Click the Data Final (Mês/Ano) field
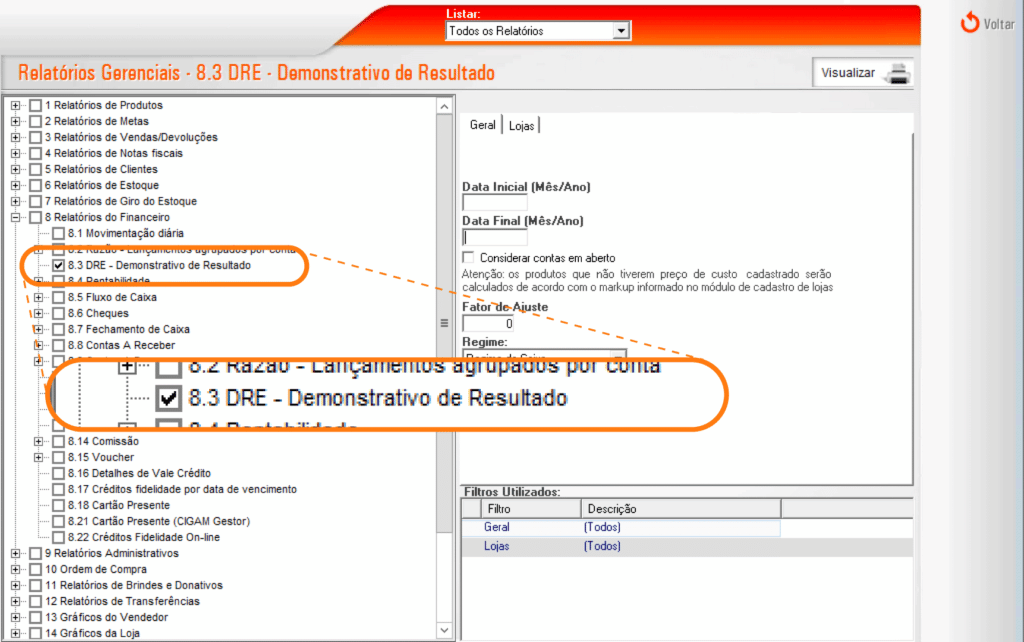 tap(494, 237)
